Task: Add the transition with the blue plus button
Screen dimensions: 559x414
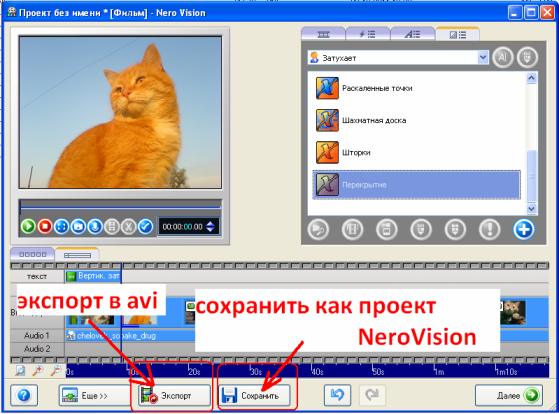Action: (x=524, y=229)
